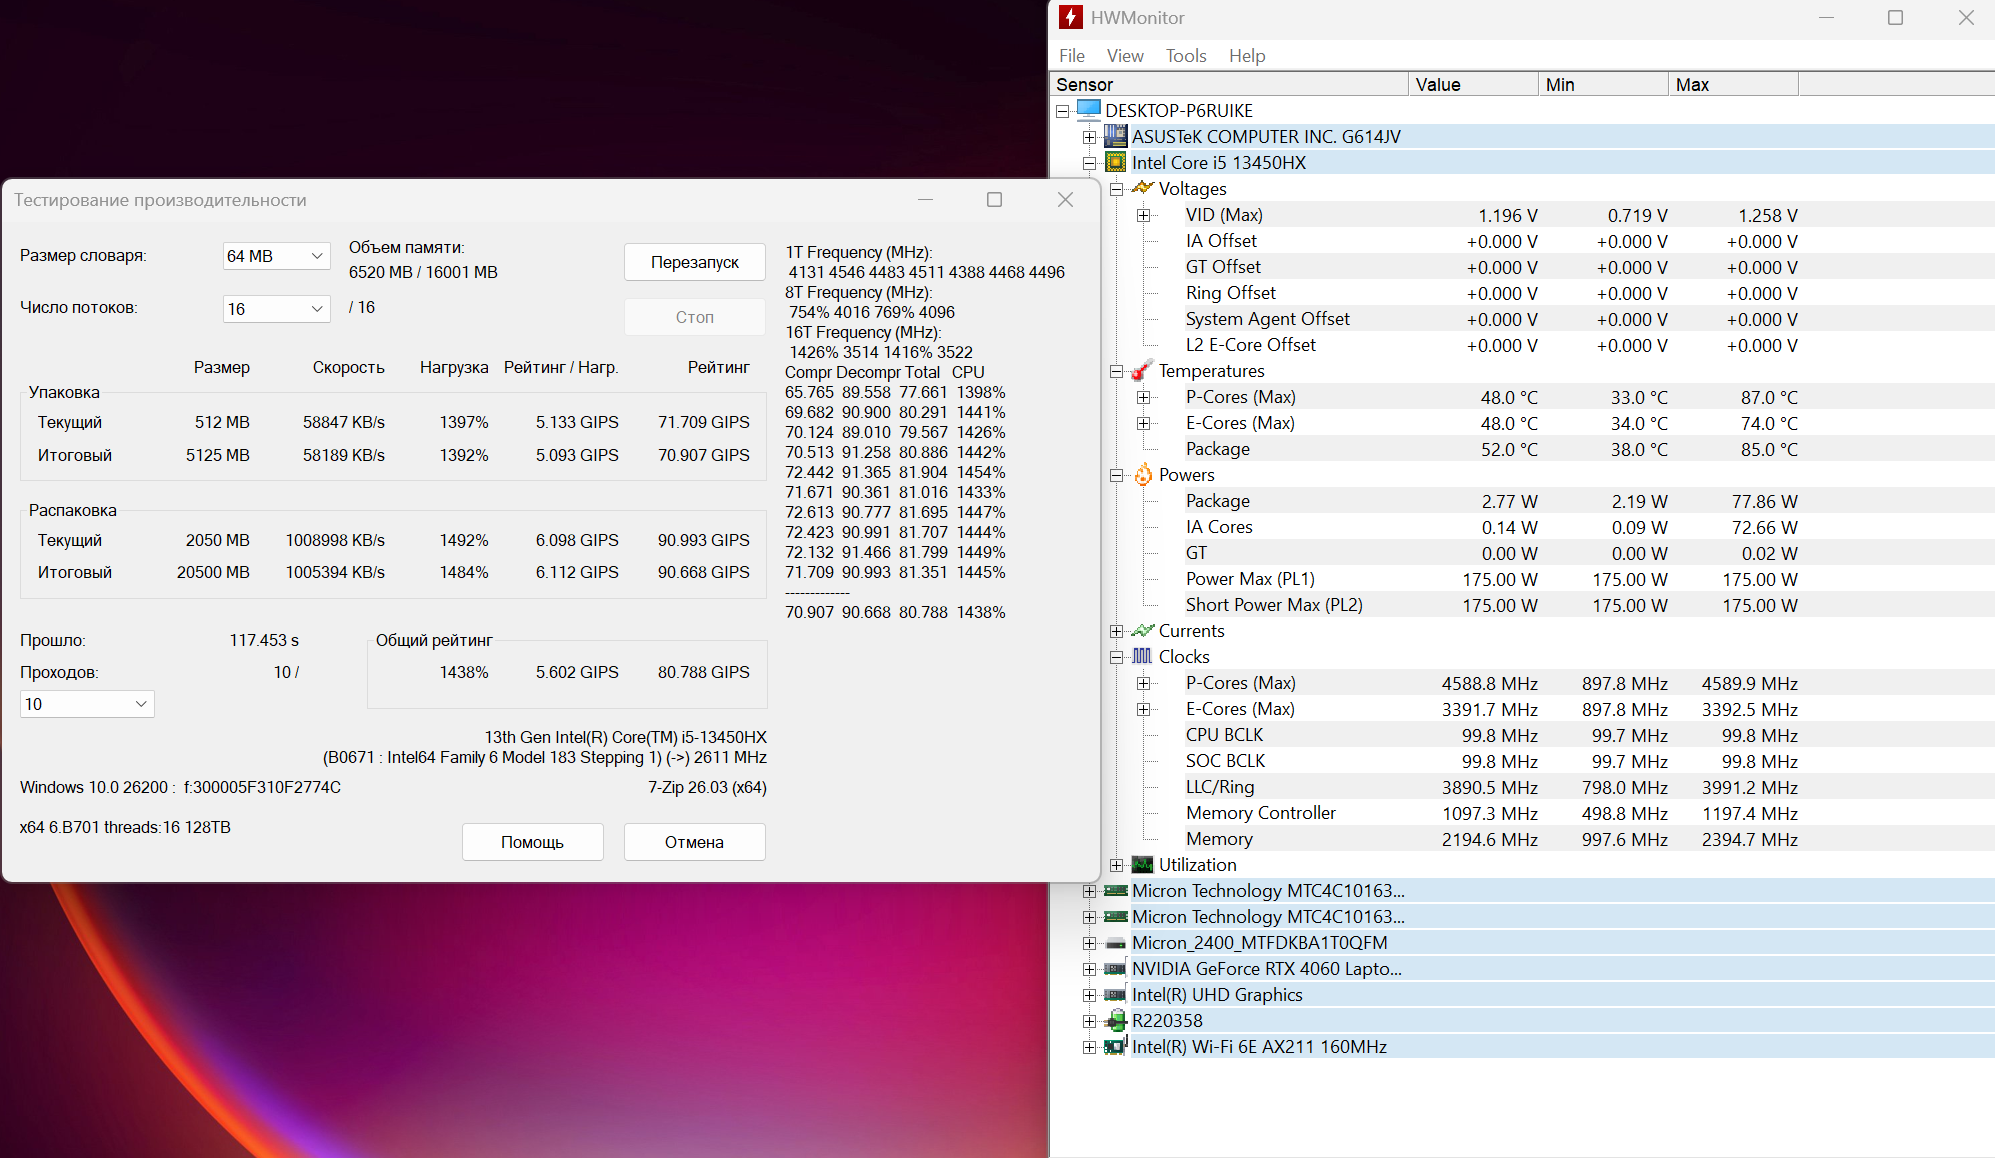Click the HWMonitor app logo icon
Image resolution: width=1995 pixels, height=1158 pixels.
coord(1071,17)
